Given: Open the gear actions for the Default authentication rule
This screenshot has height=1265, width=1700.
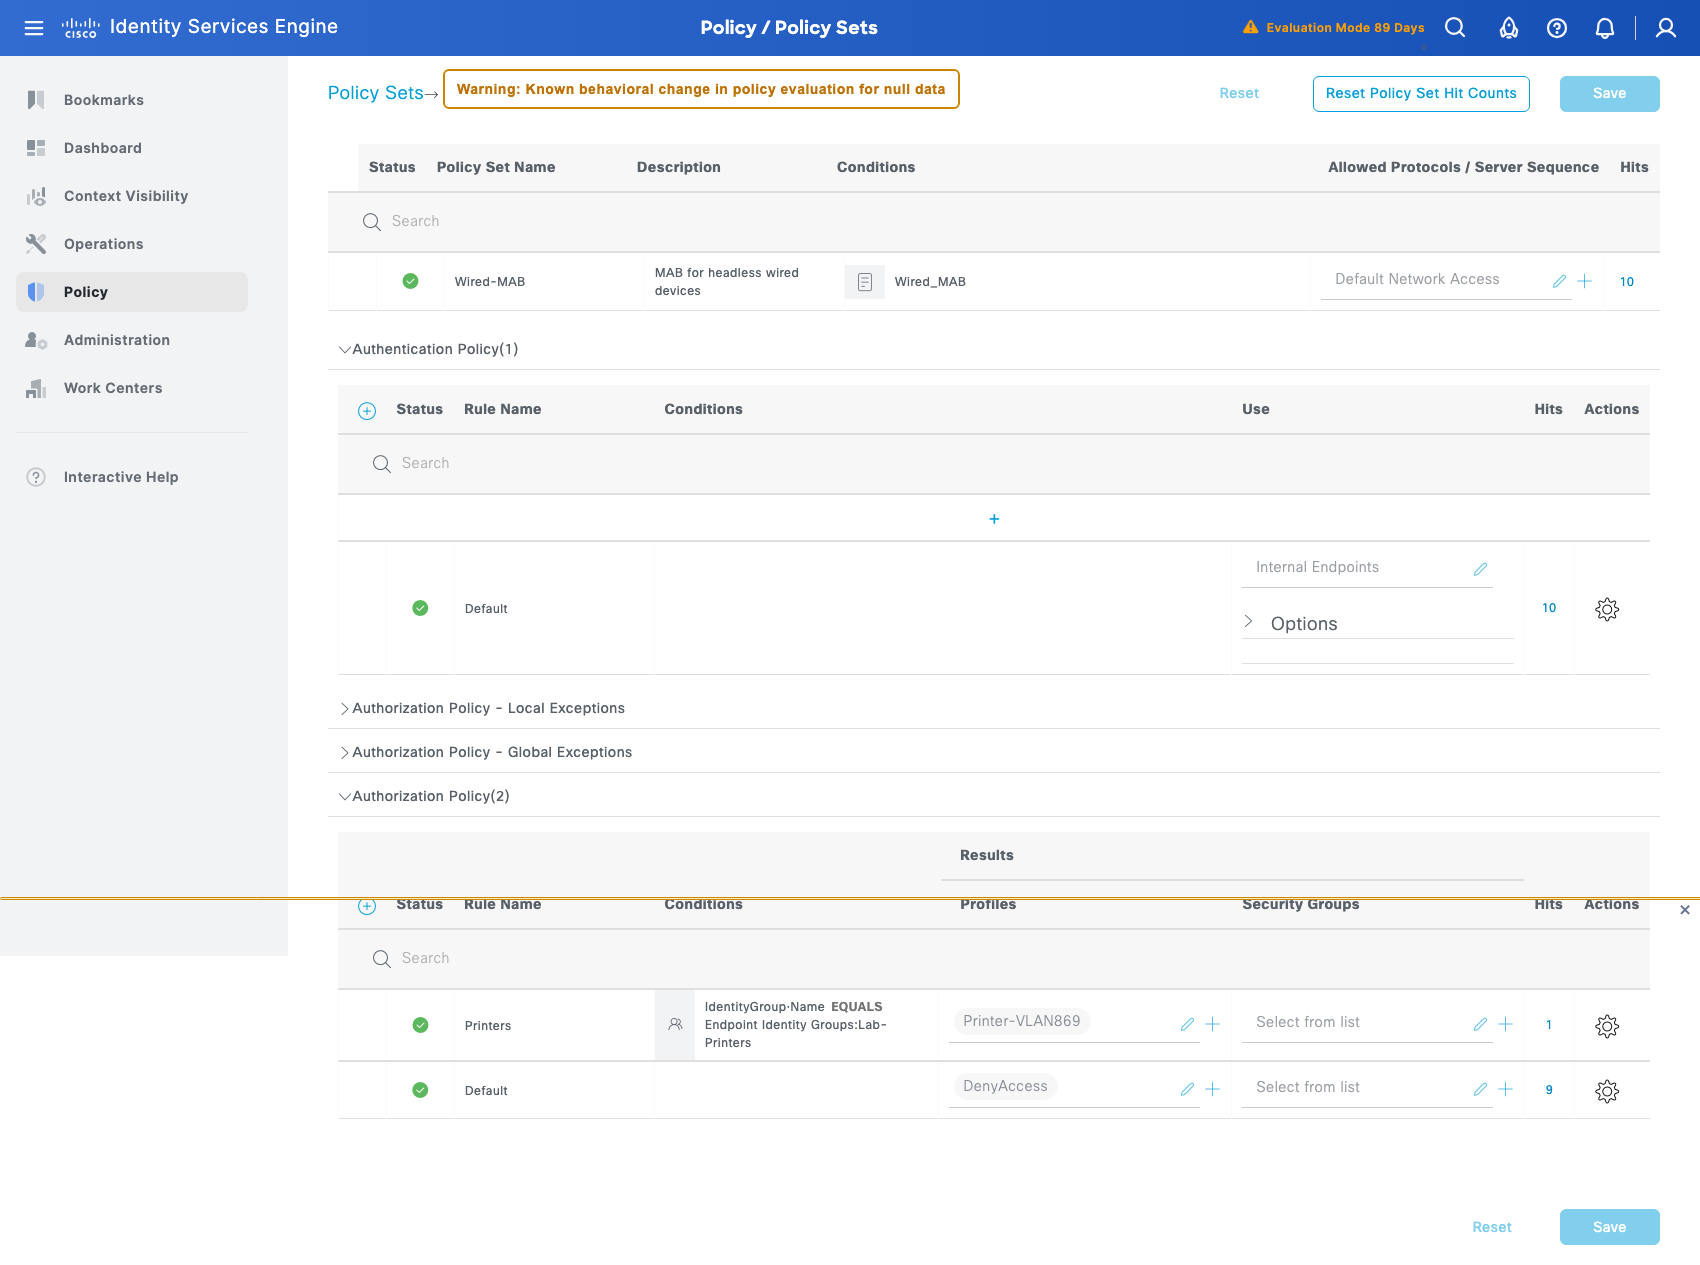Looking at the screenshot, I should click(x=1607, y=609).
